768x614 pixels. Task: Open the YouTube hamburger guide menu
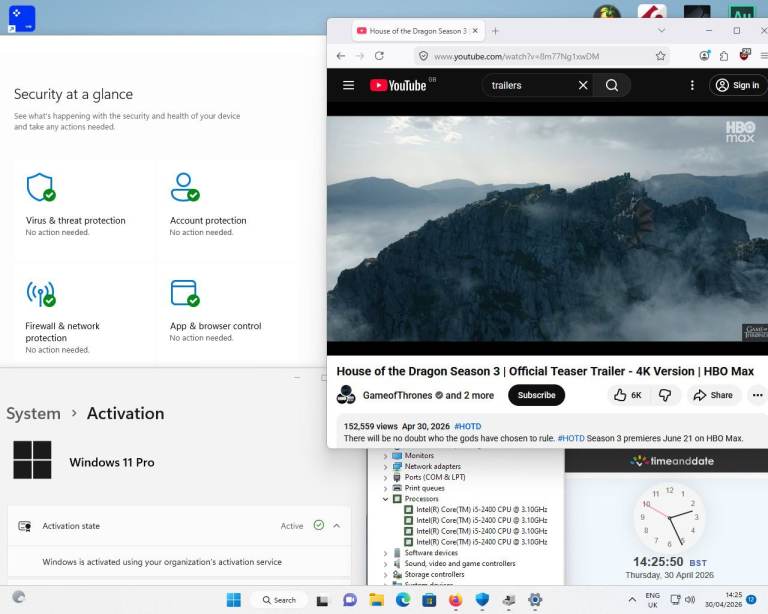[348, 85]
